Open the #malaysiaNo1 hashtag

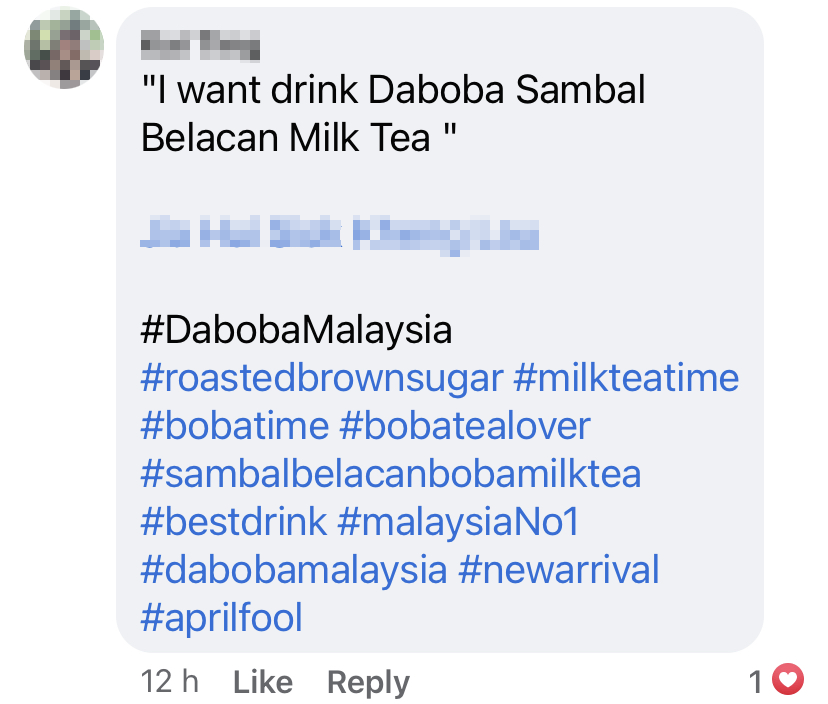459,522
